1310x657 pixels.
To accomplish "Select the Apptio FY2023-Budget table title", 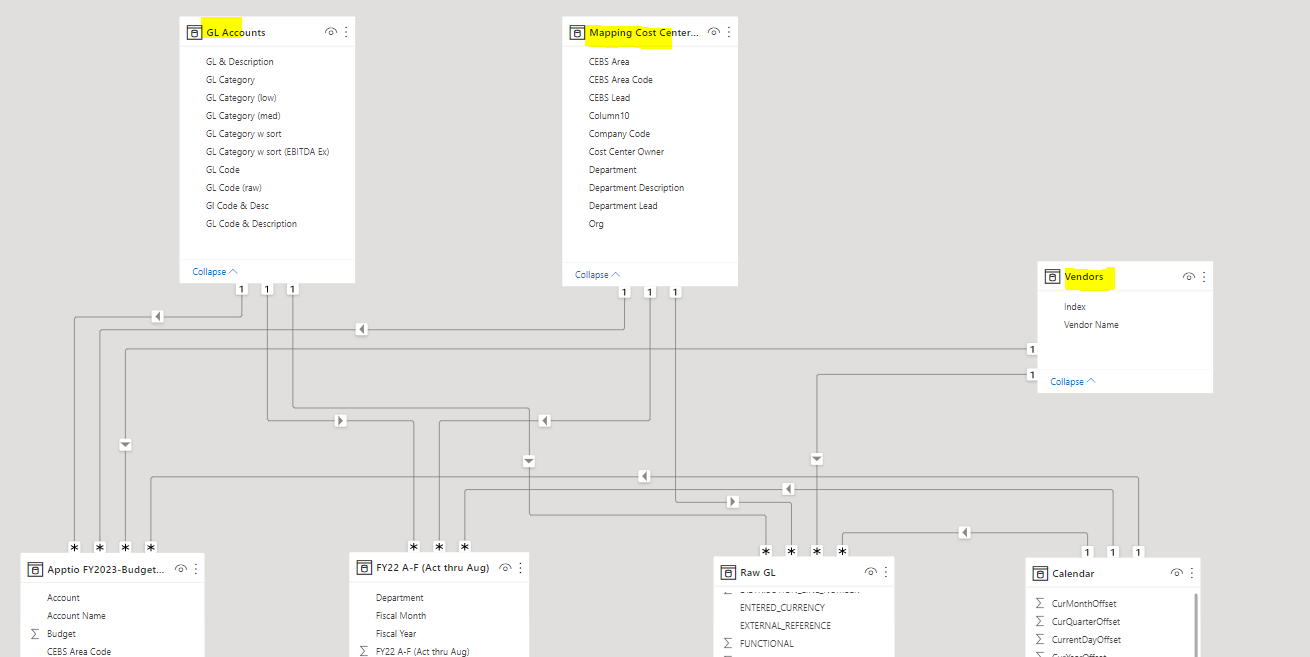I will pyautogui.click(x=106, y=569).
